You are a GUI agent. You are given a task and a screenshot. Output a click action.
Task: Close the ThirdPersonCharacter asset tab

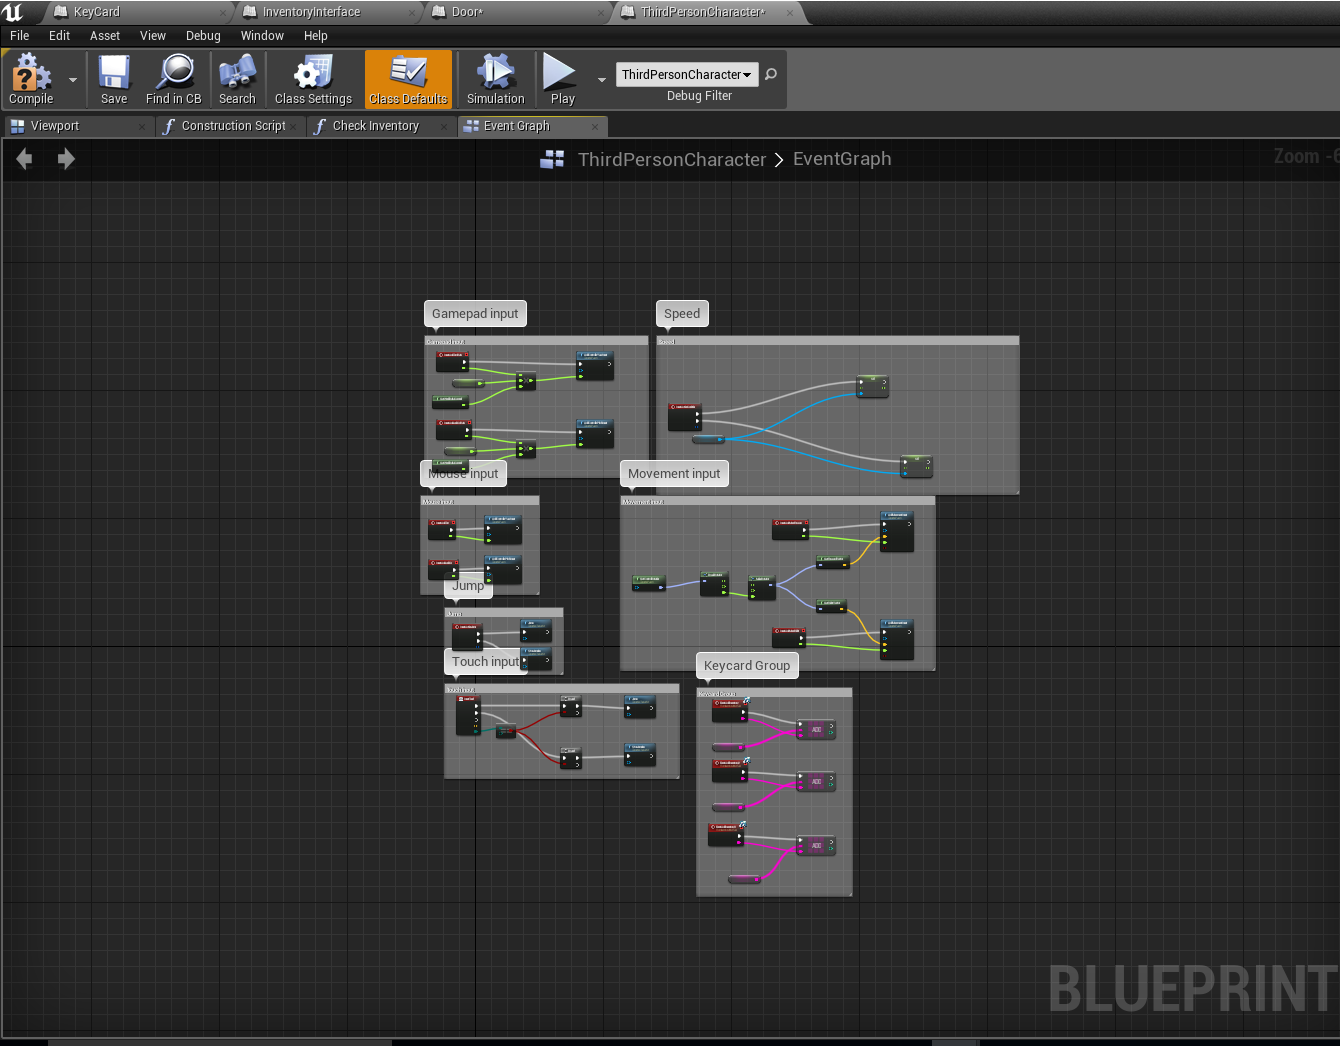[790, 13]
